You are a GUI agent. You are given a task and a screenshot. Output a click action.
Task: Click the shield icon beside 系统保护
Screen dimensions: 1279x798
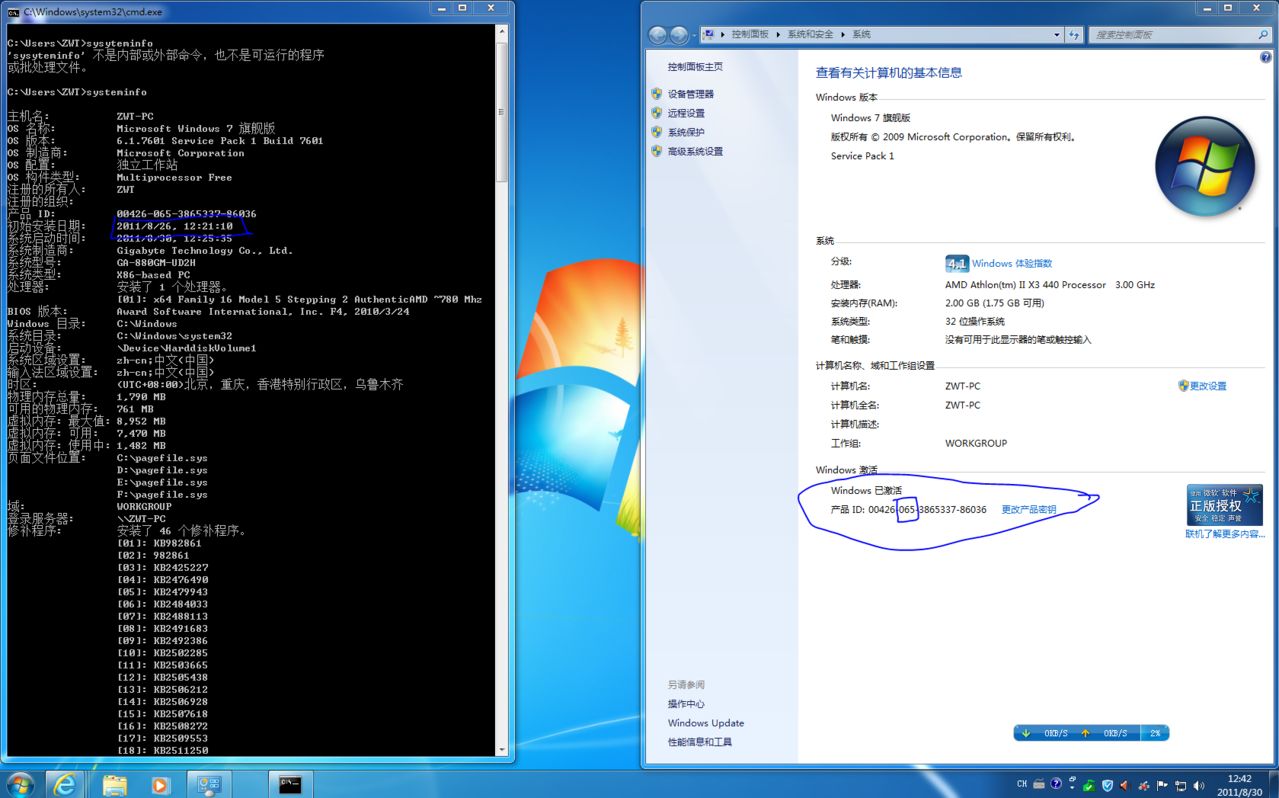tap(657, 132)
